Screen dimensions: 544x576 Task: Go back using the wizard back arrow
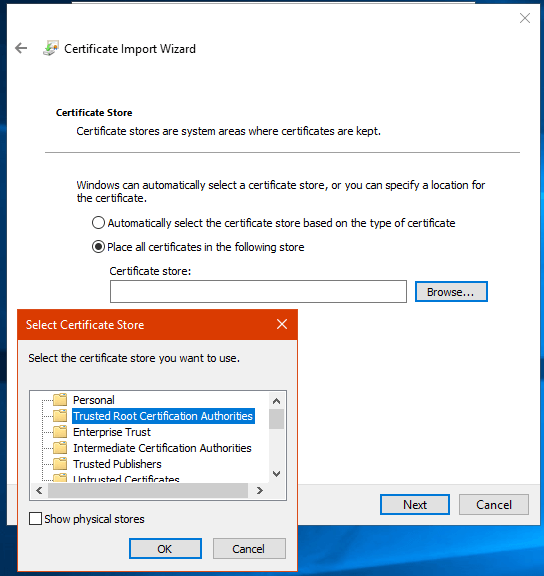(x=21, y=48)
